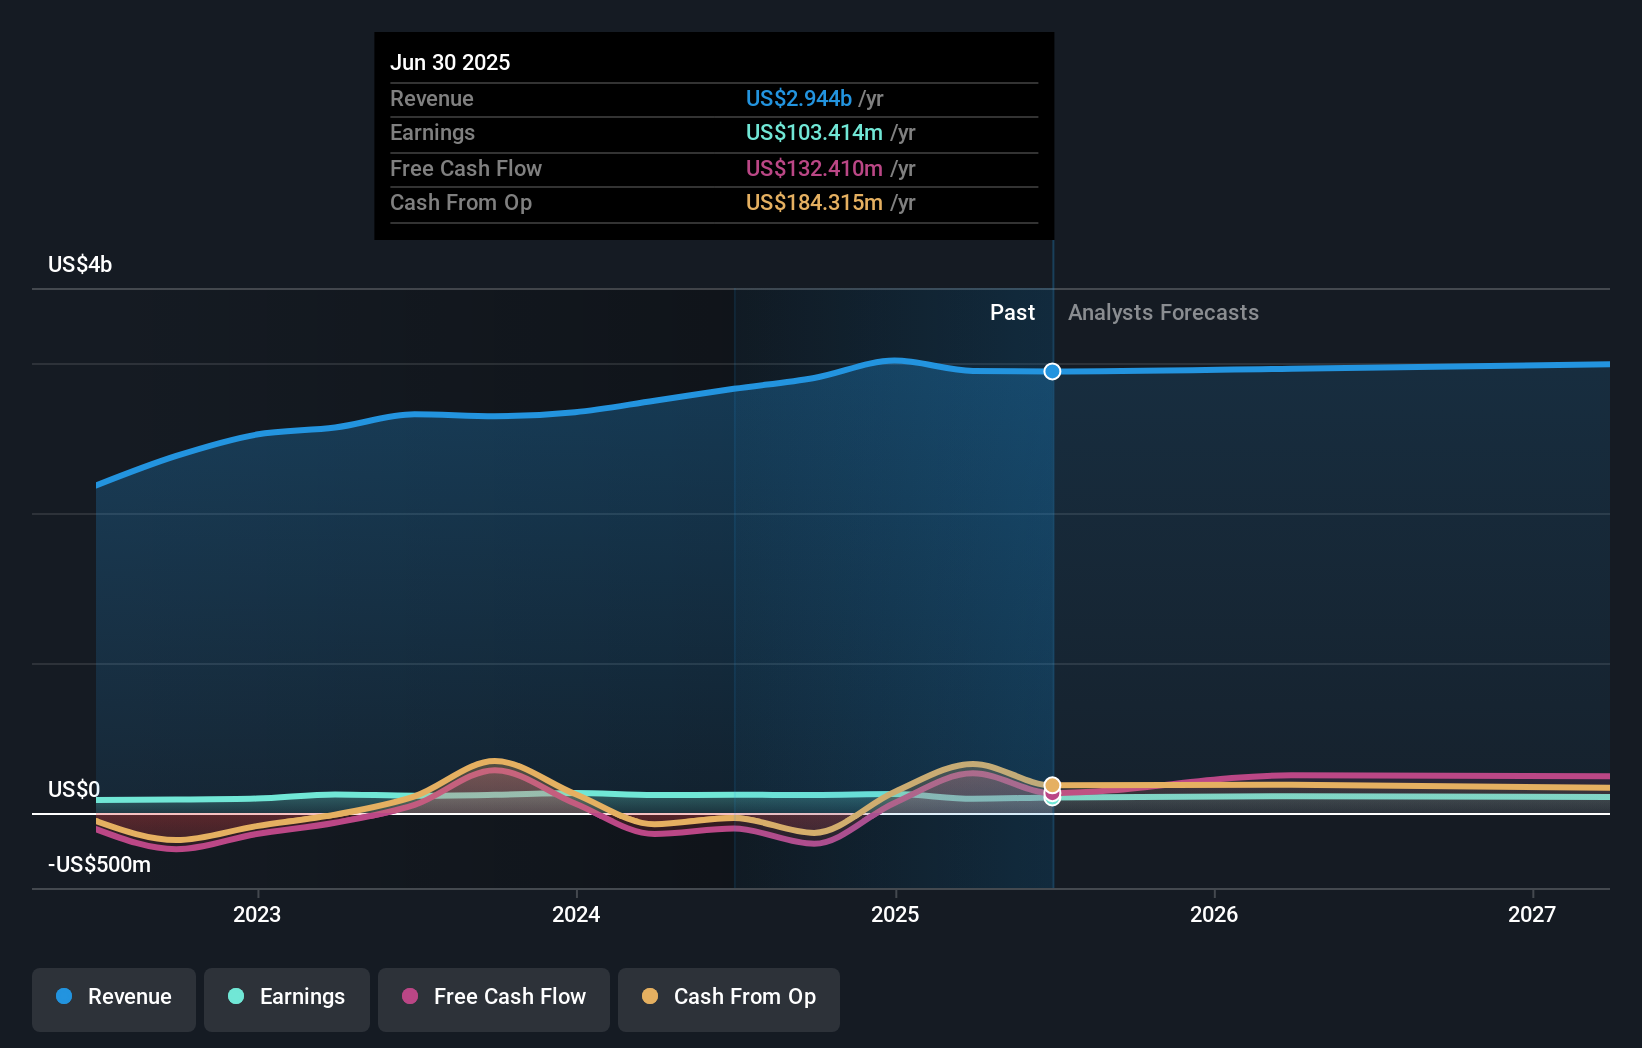This screenshot has width=1642, height=1048.
Task: Click the pink Free Cash Flow legend dot
Action: pyautogui.click(x=410, y=997)
